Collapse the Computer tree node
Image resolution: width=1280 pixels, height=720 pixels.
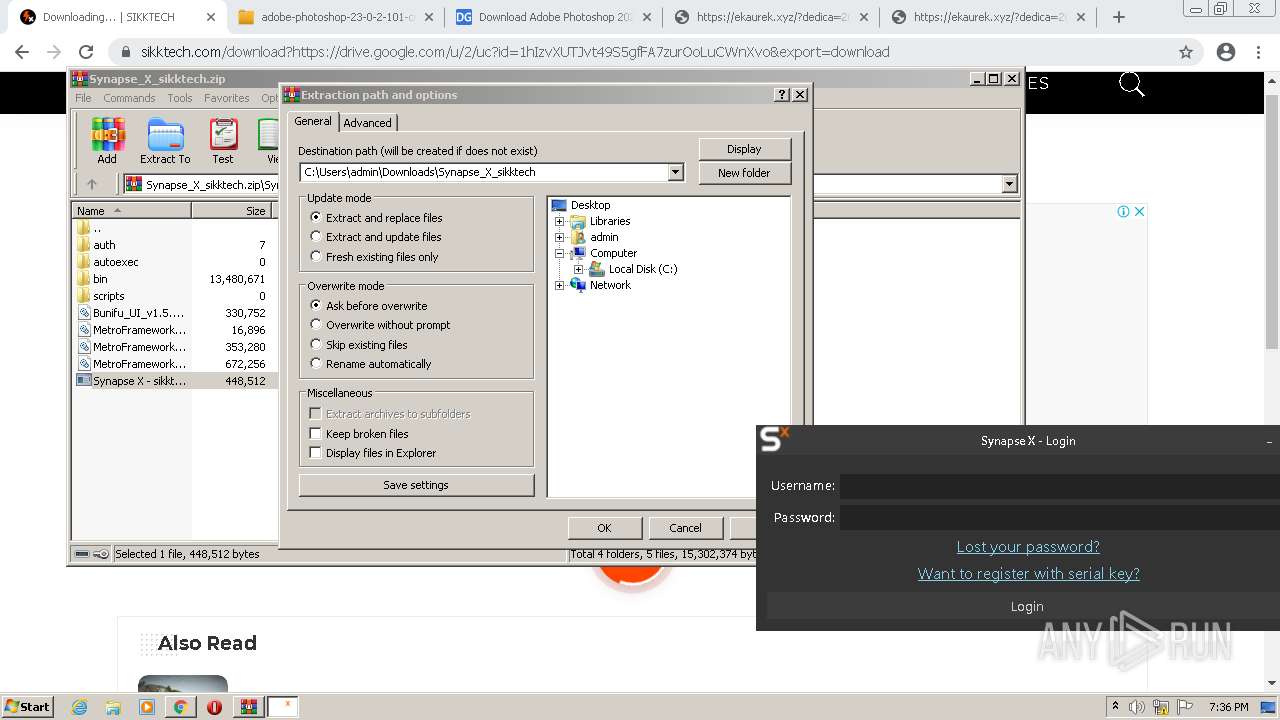coord(560,253)
